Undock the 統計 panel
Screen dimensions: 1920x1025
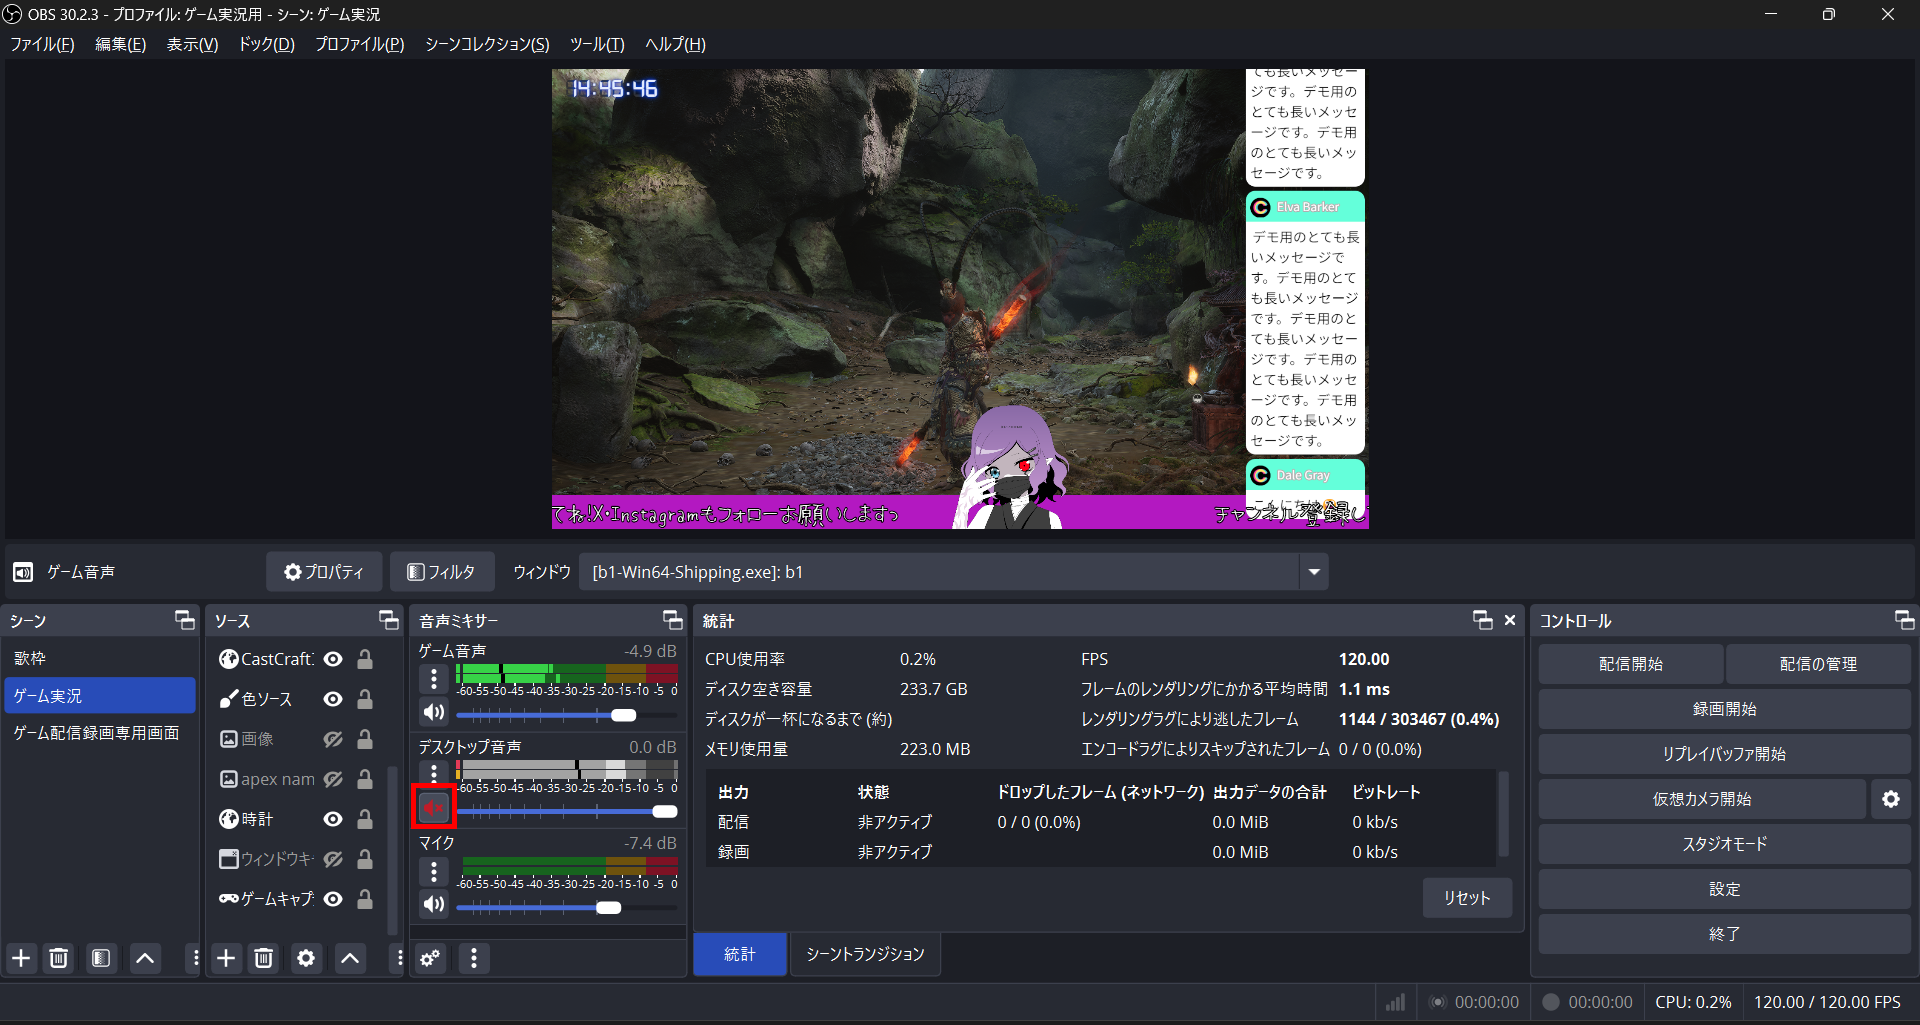pyautogui.click(x=1483, y=620)
